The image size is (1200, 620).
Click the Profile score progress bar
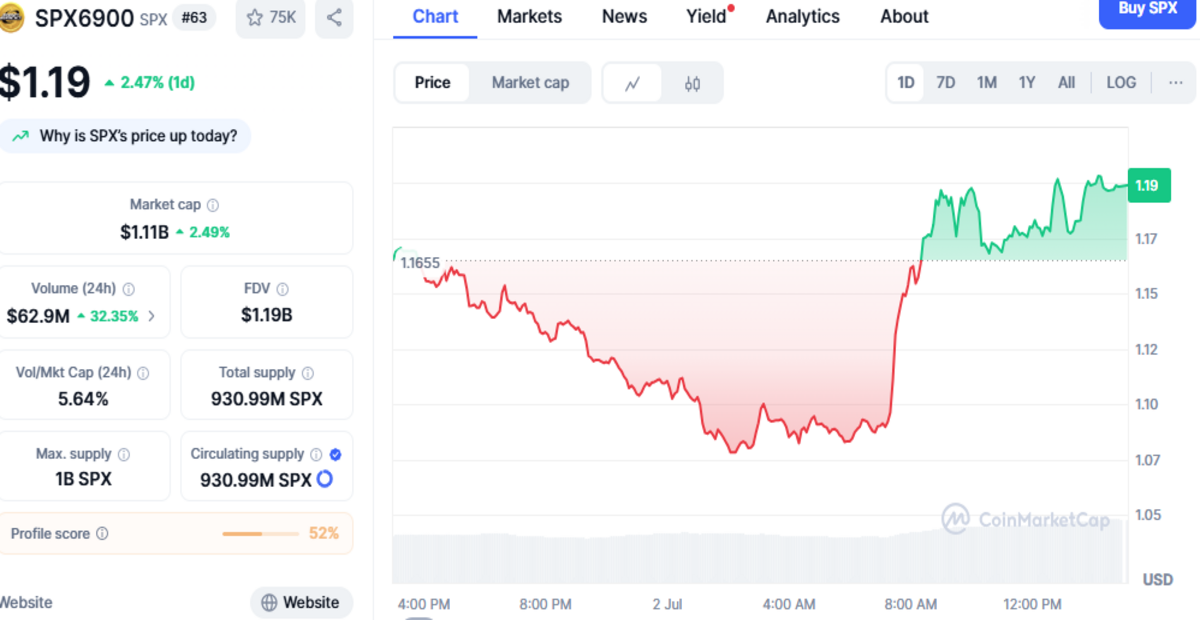[x=260, y=534]
